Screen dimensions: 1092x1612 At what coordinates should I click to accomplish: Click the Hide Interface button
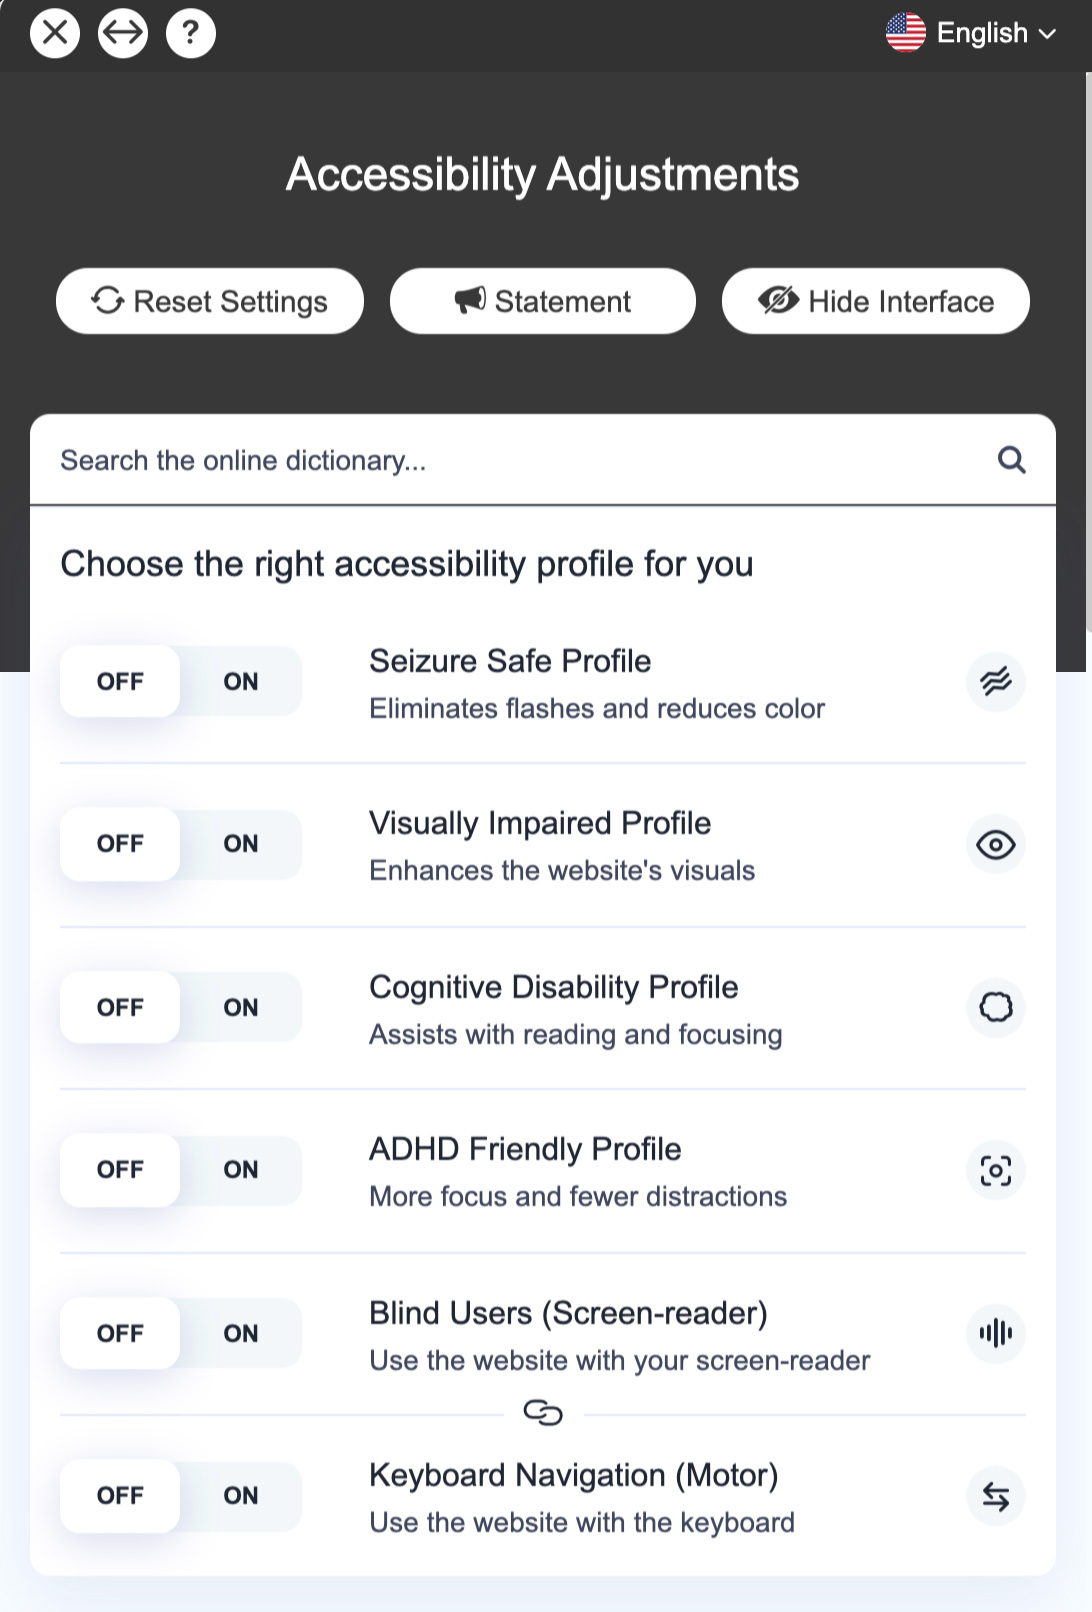tap(876, 301)
